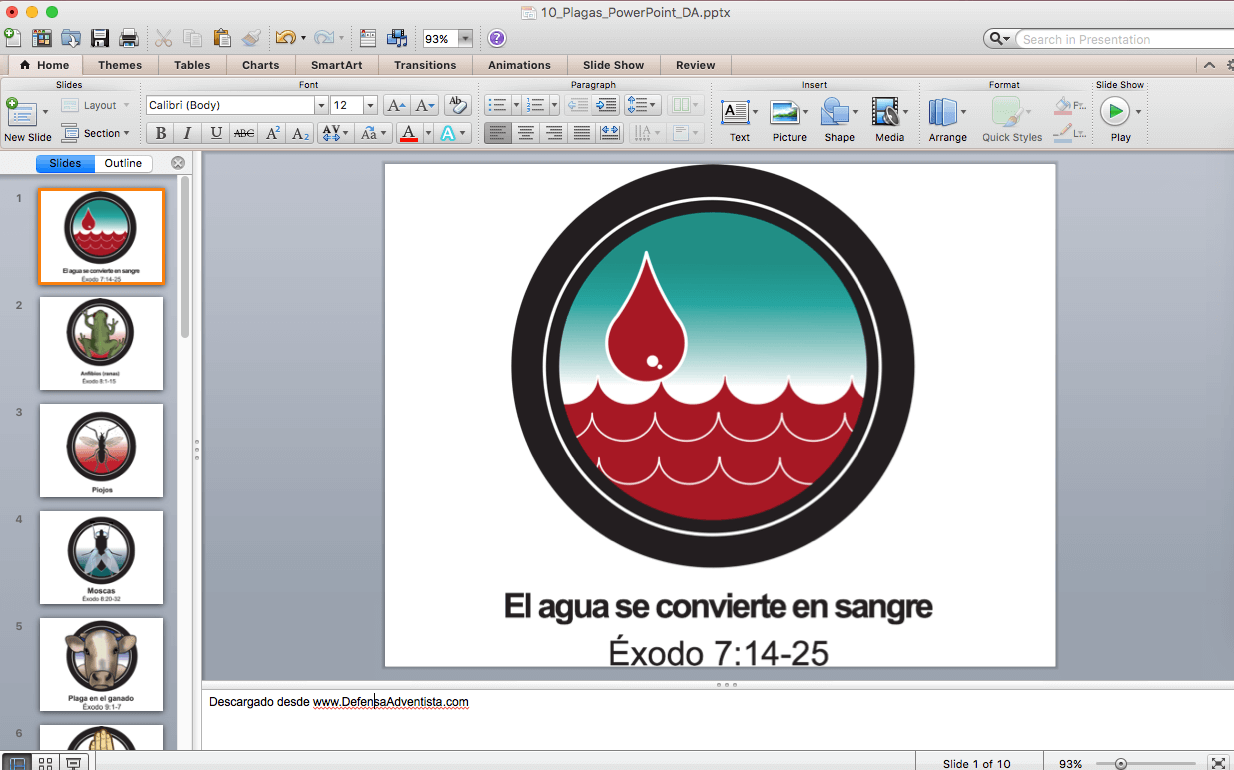Start presenter view from status bar
This screenshot has height=770, width=1234.
click(x=73, y=763)
